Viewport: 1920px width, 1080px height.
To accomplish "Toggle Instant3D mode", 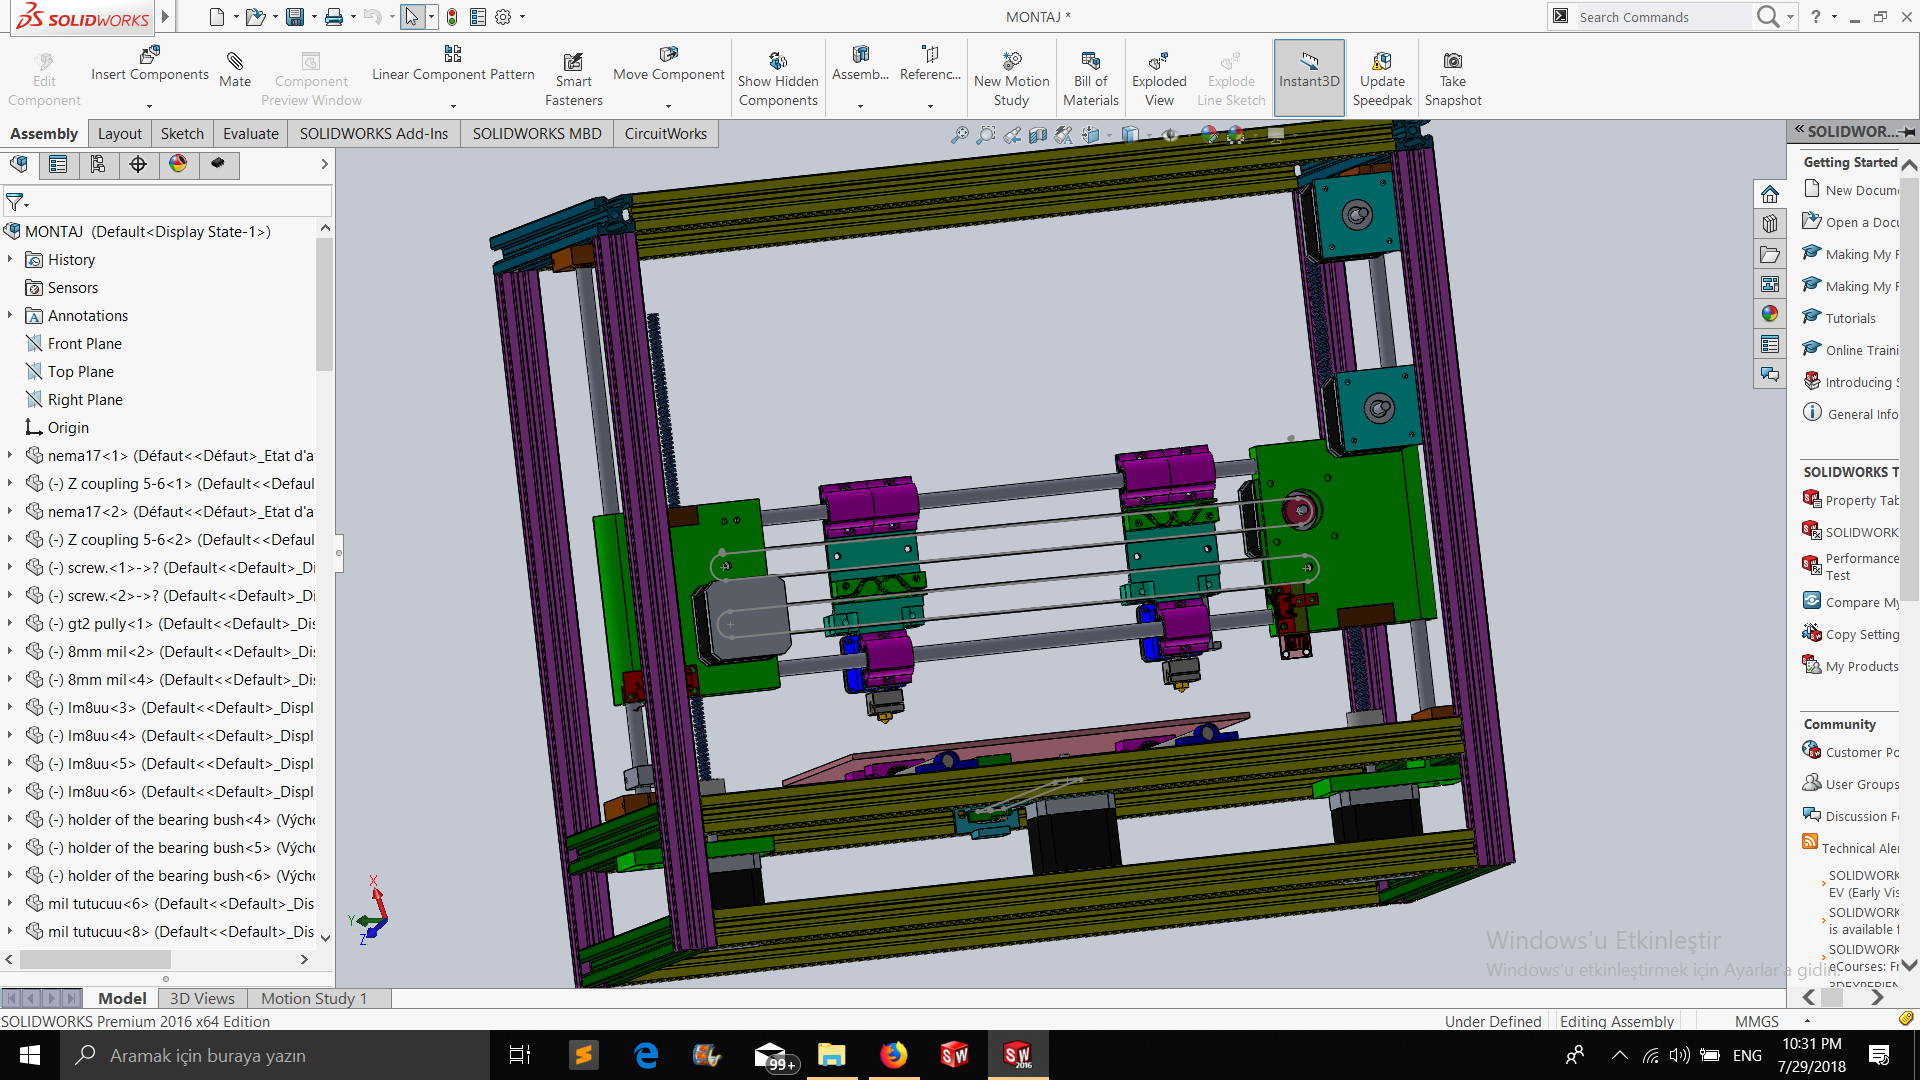I will (x=1308, y=78).
